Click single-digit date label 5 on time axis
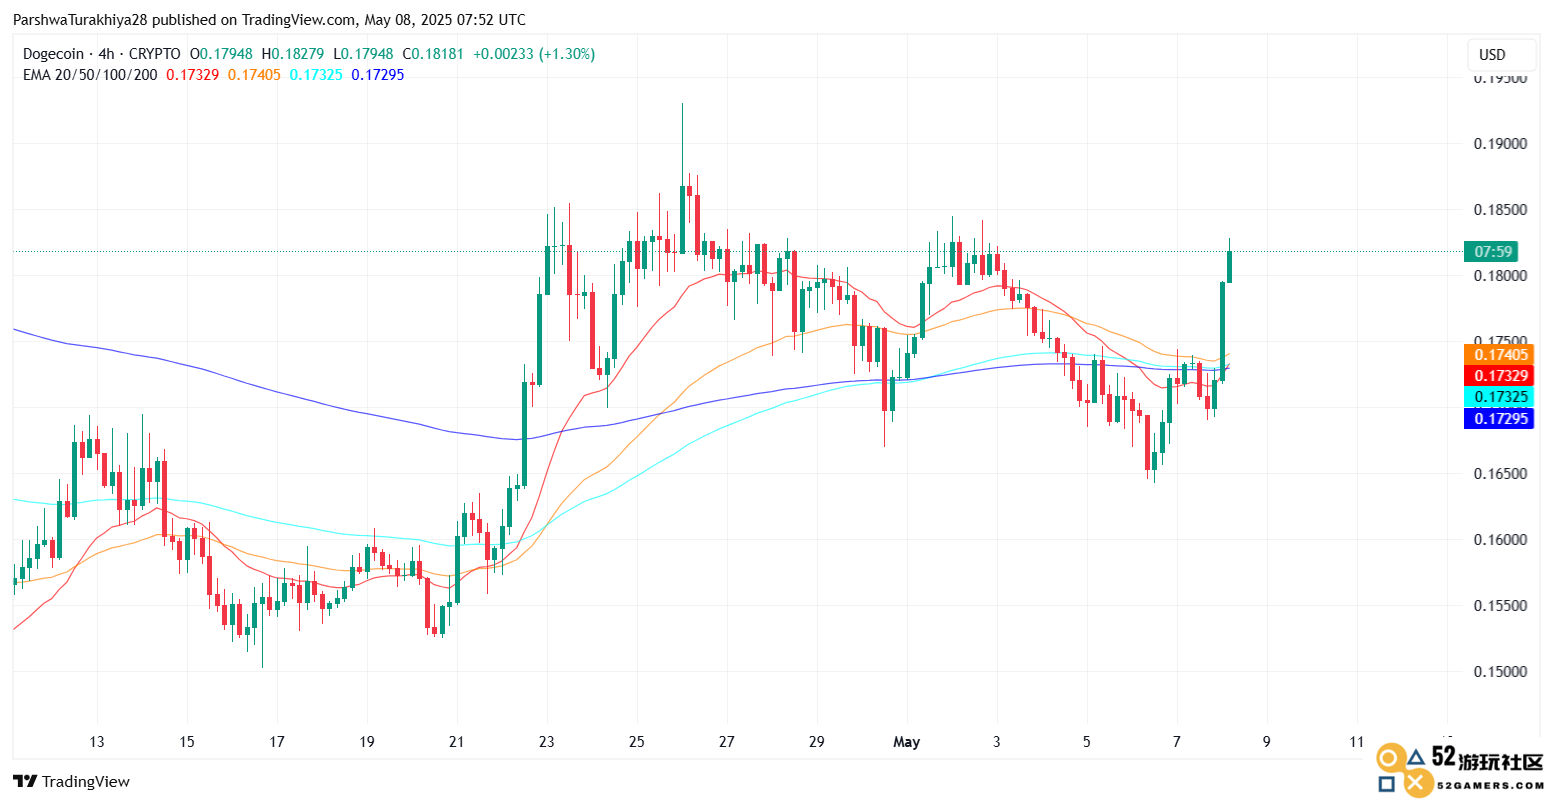1553x803 pixels. pos(1087,742)
